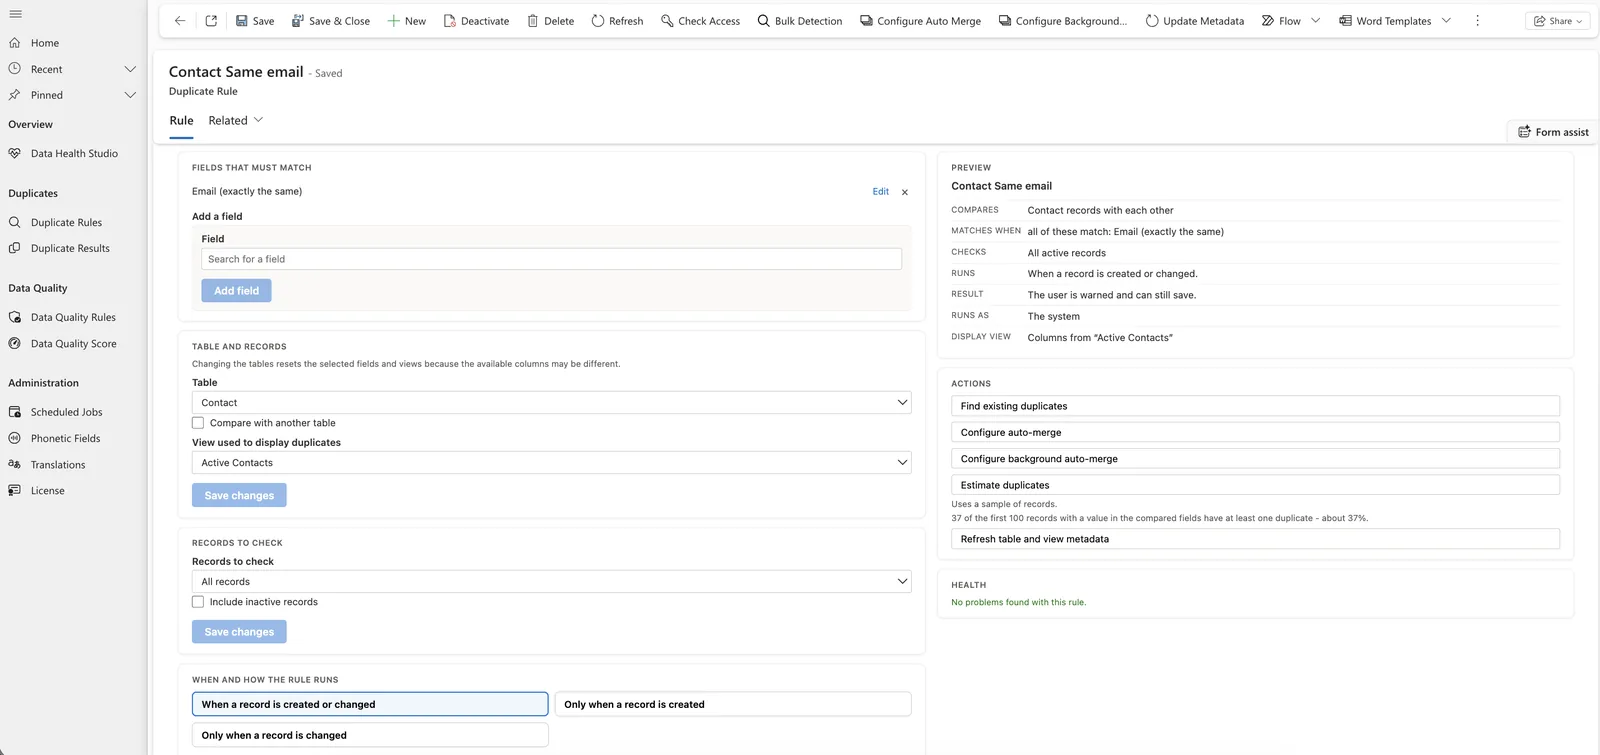Create a New record
1600x755 pixels.
click(407, 21)
